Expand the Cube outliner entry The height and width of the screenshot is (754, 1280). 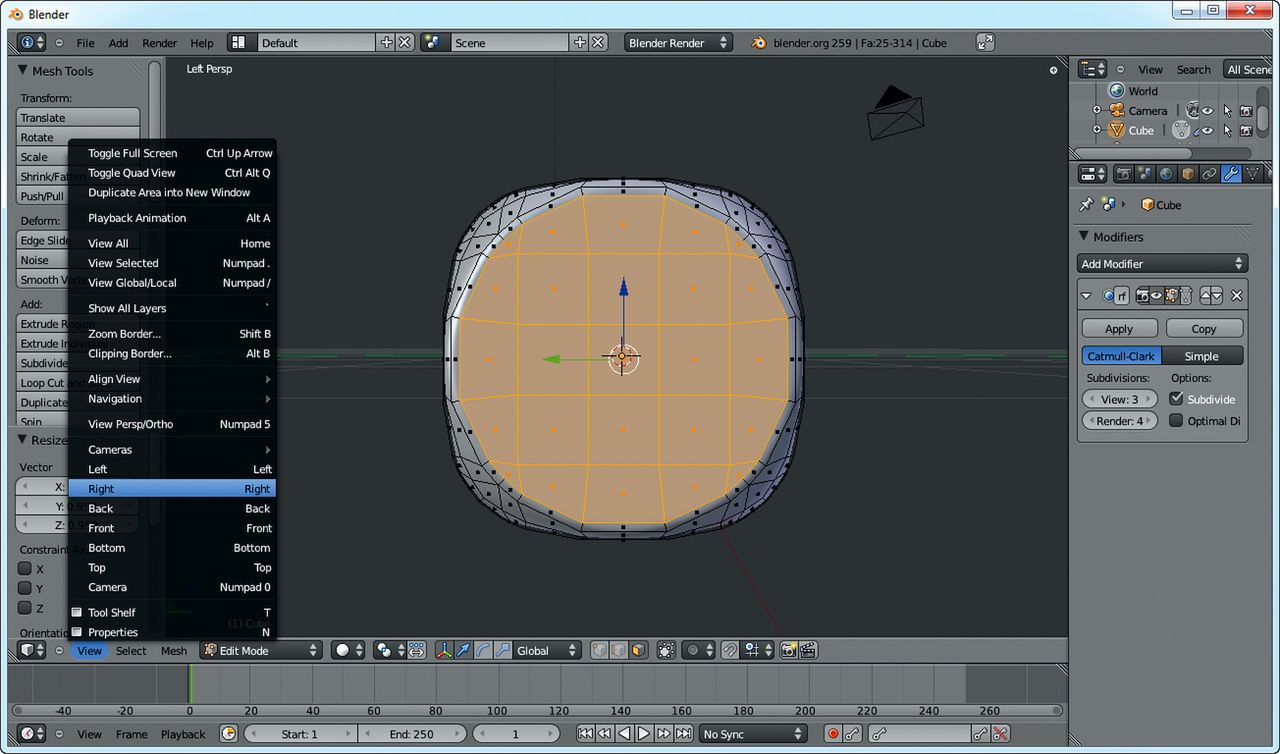tap(1096, 130)
